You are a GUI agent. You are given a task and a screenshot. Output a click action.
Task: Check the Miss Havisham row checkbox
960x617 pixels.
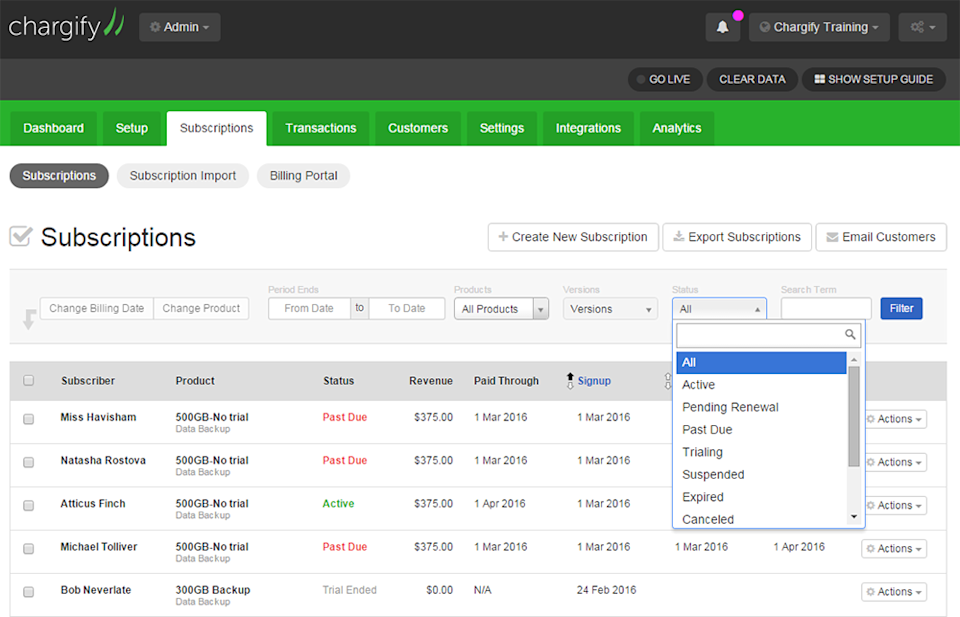click(29, 419)
